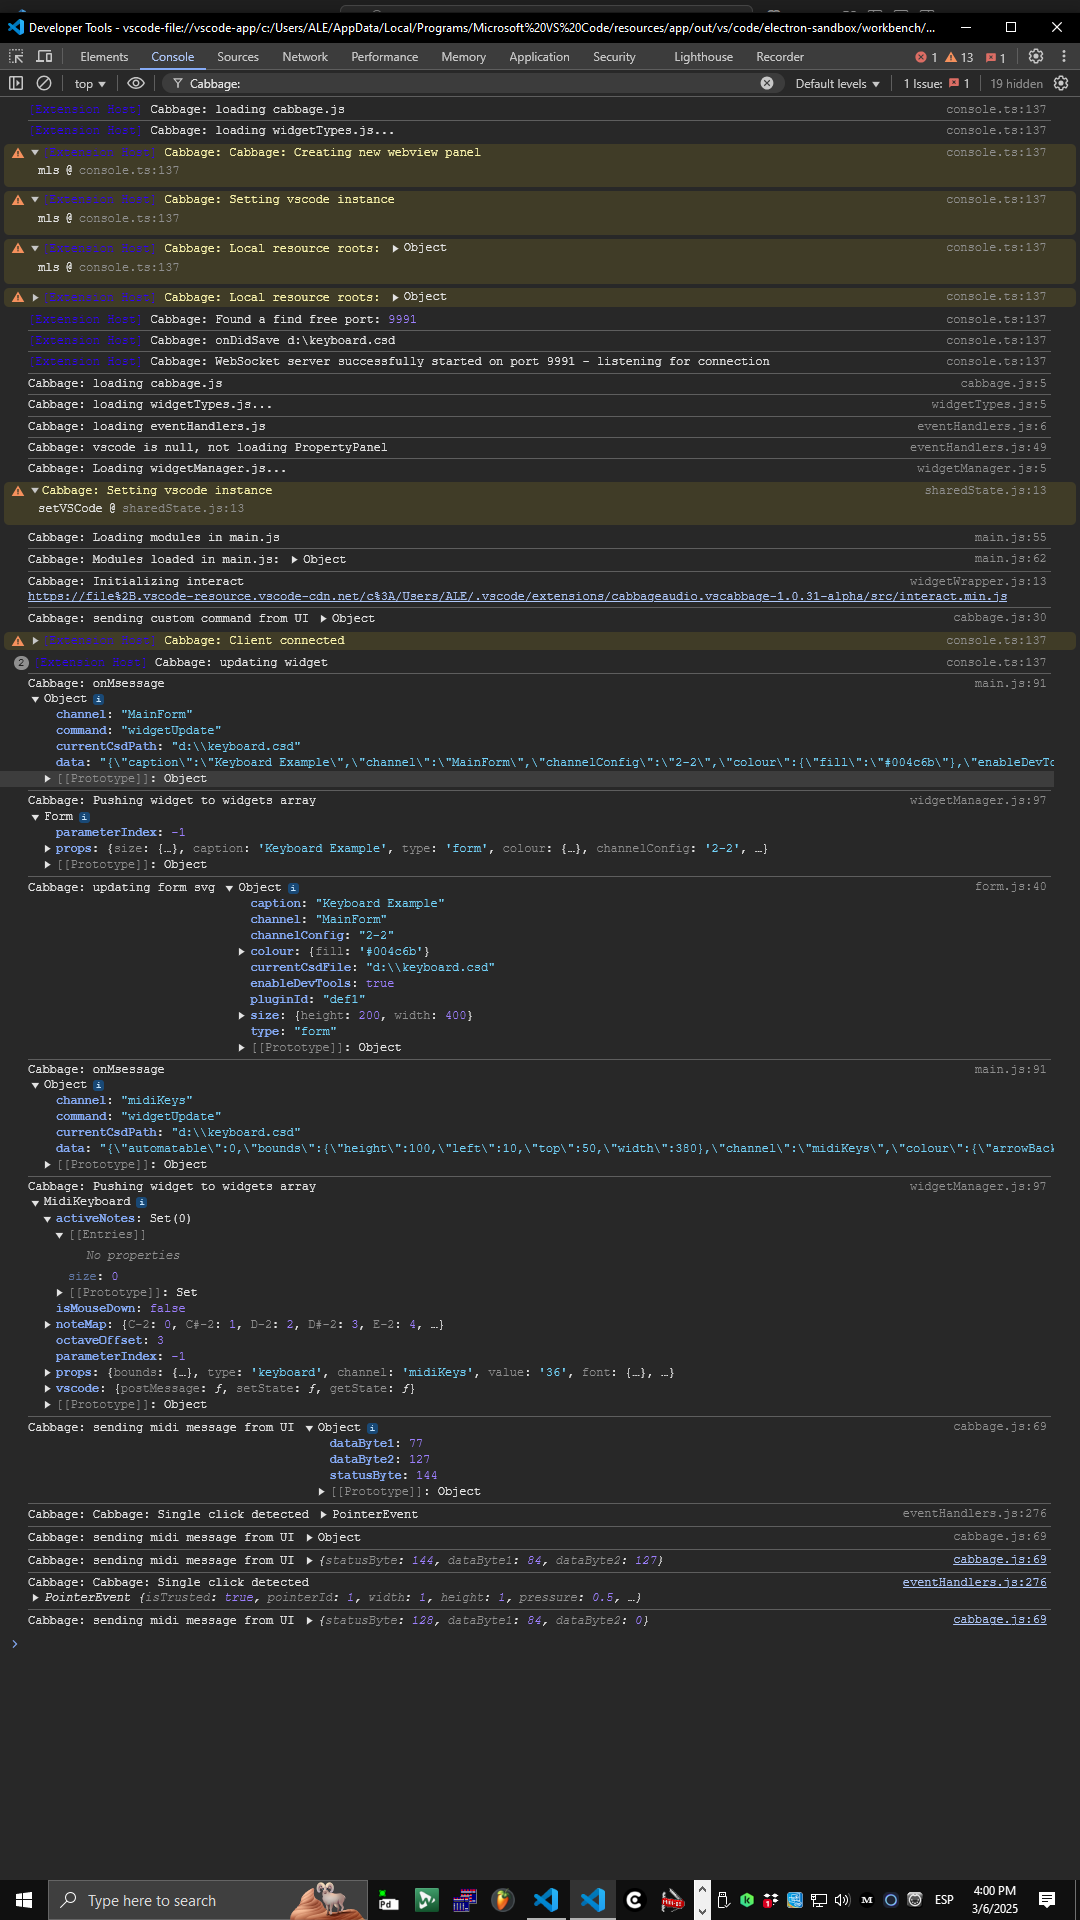1080x1920 pixels.
Task: Create live expression with the eye icon
Action: [136, 84]
